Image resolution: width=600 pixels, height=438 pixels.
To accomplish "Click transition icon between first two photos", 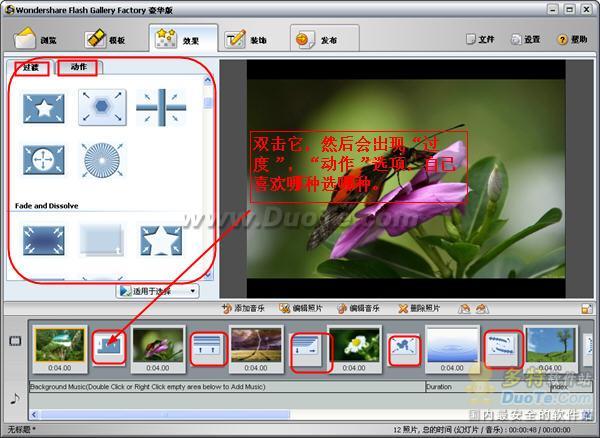I will [110, 347].
